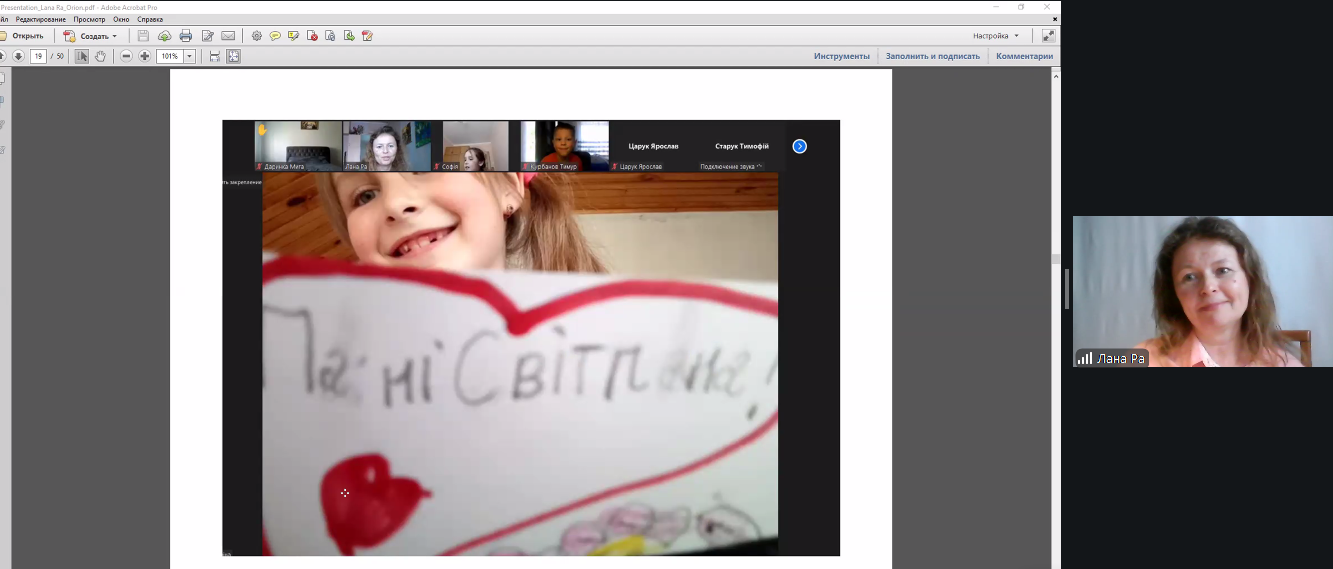Click the Старук Тимофій participant tile
The width and height of the screenshot is (1333, 569).
pos(741,146)
